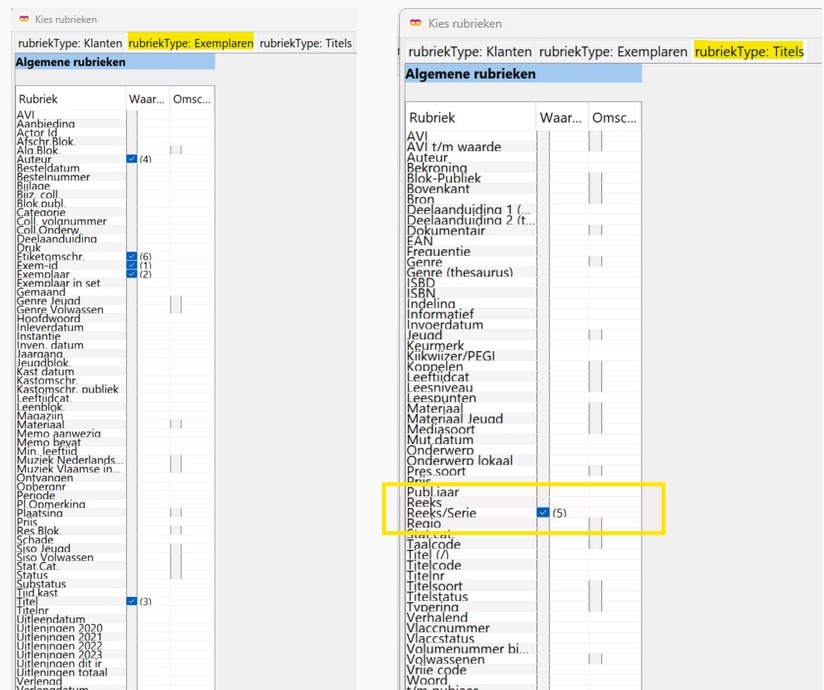Uncheck the Reeks/Serie checkbox in the right window
This screenshot has height=690, width=824.
[x=543, y=512]
